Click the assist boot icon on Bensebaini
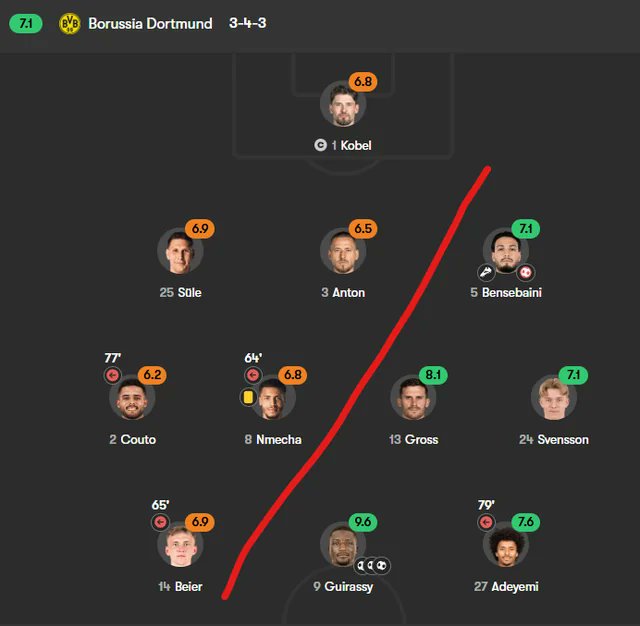Screen dimensions: 640x626 487,272
